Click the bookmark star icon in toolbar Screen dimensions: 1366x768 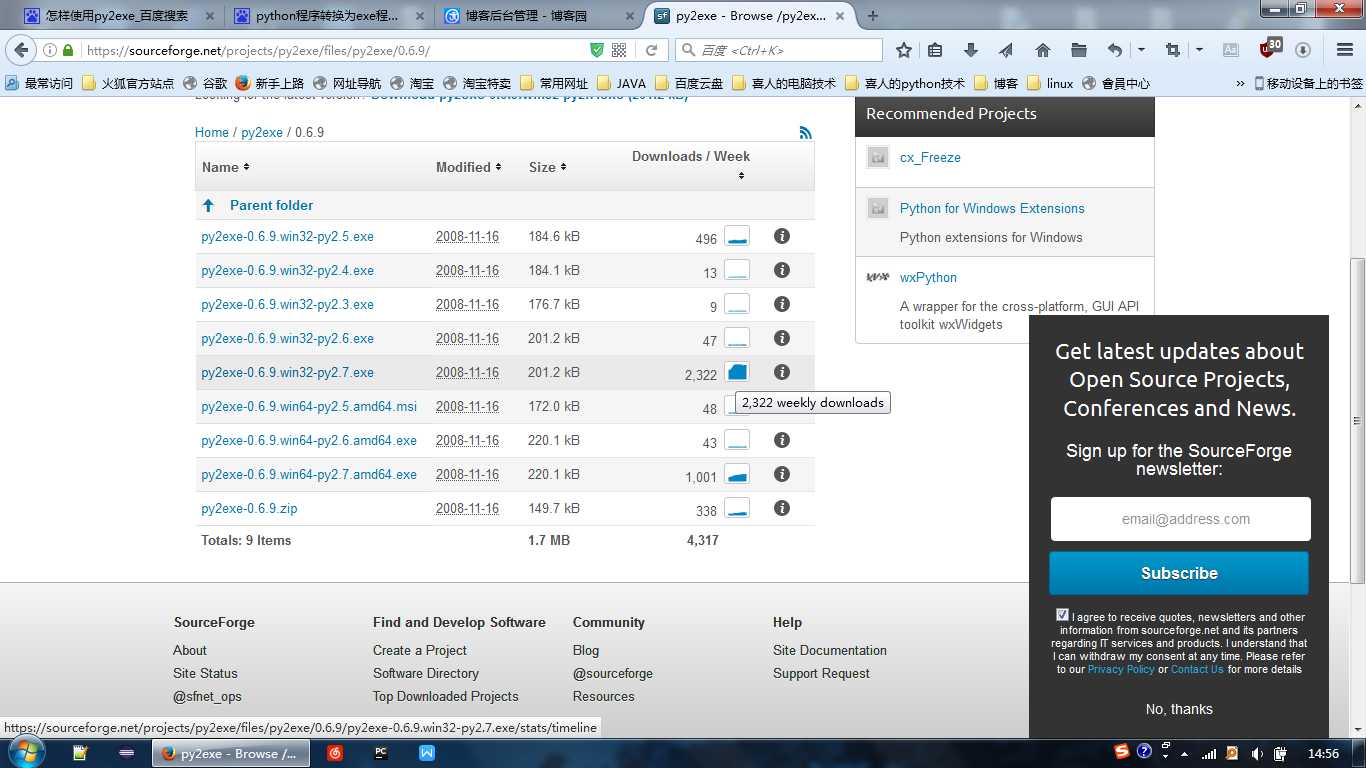coord(904,50)
